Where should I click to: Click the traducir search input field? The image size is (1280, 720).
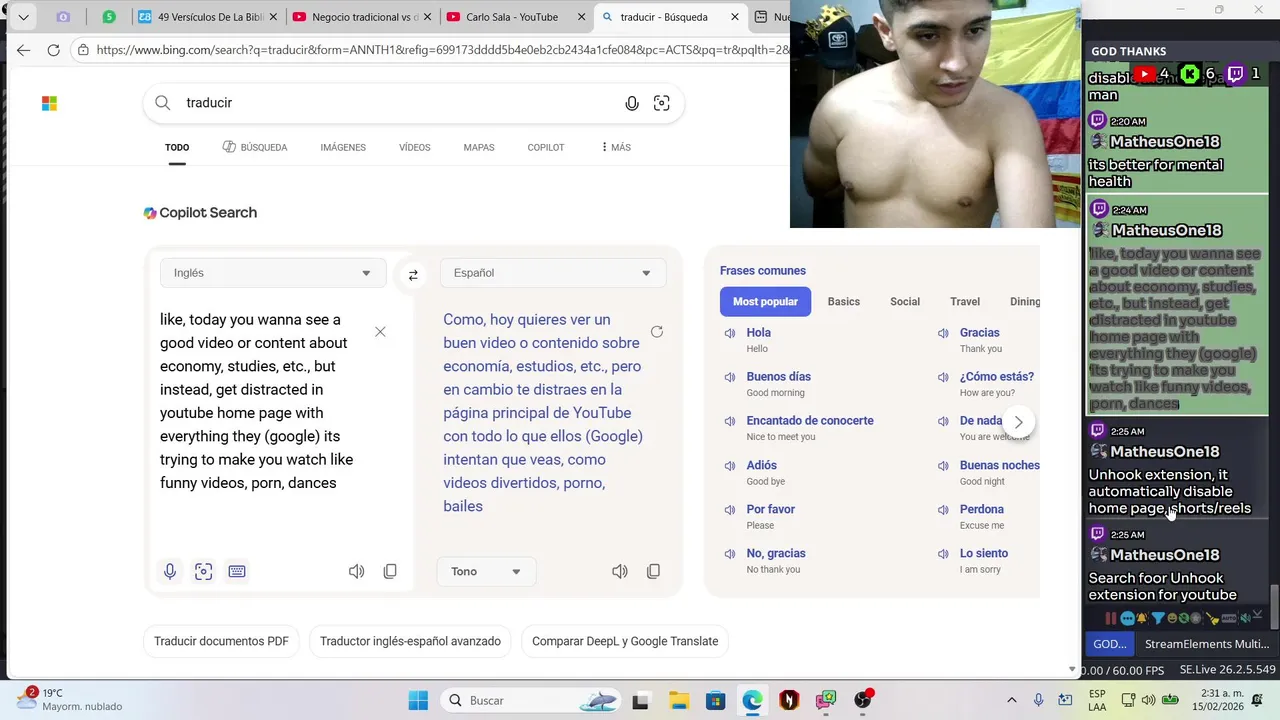point(400,103)
